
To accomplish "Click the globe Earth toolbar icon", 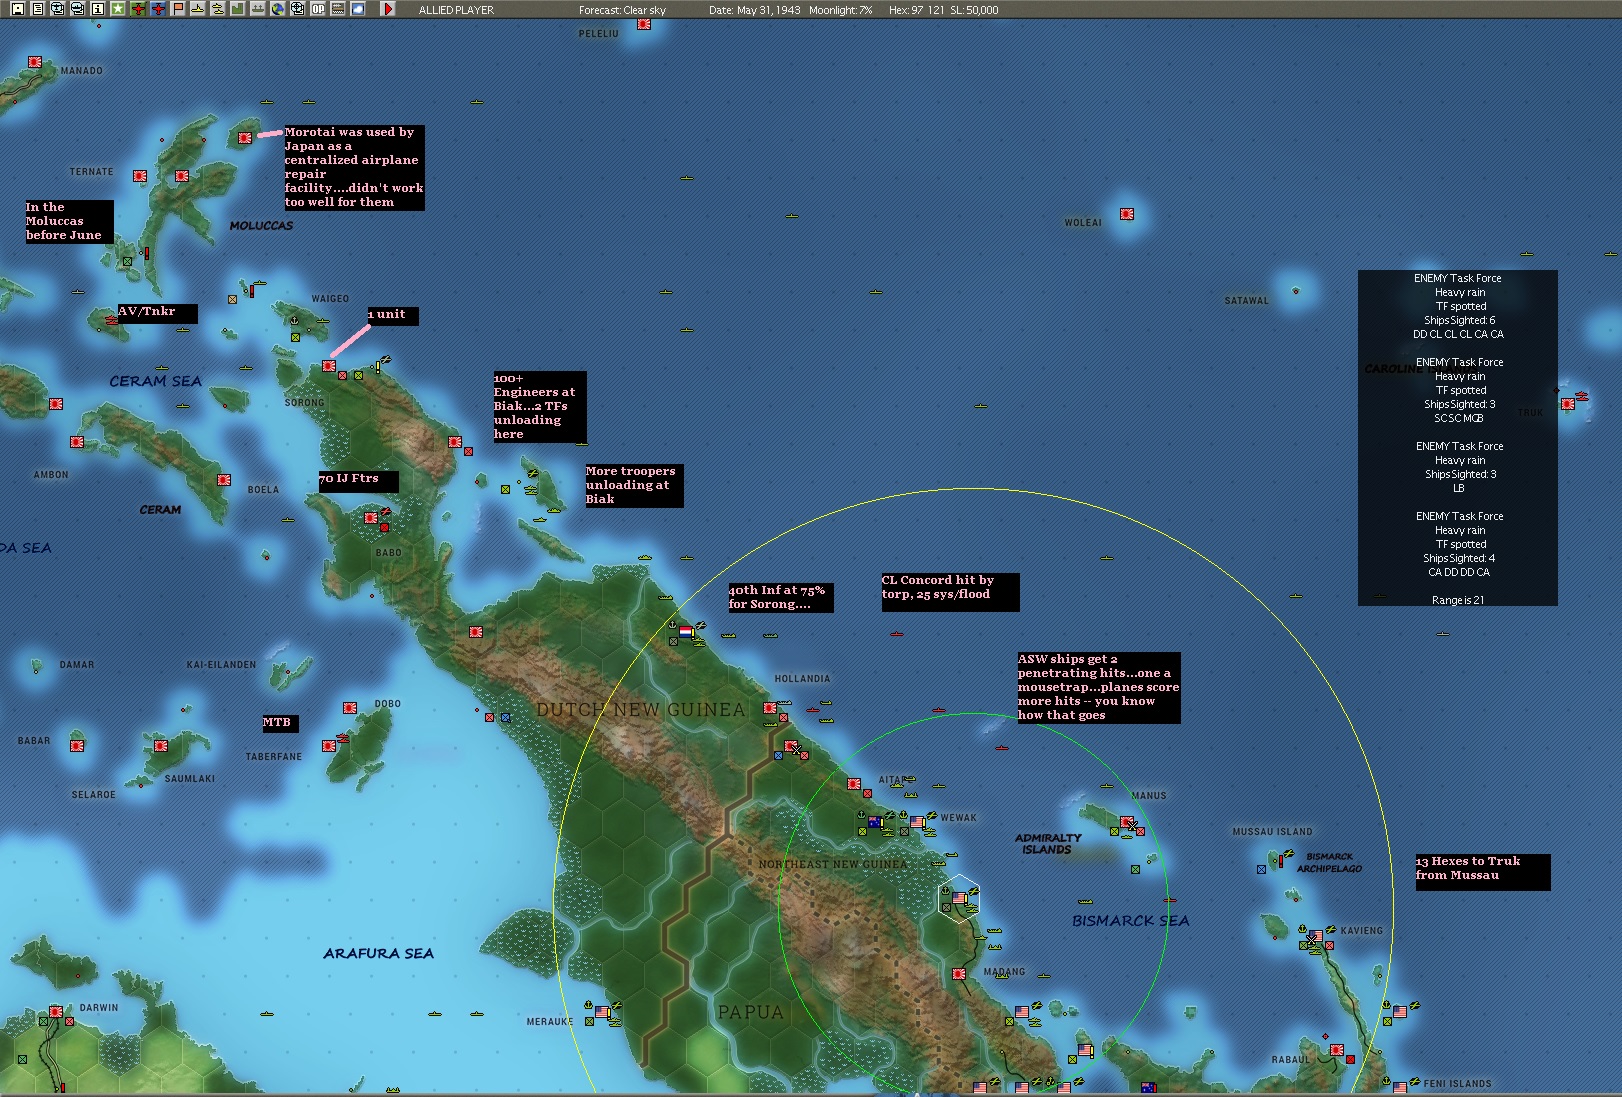I will click(278, 9).
